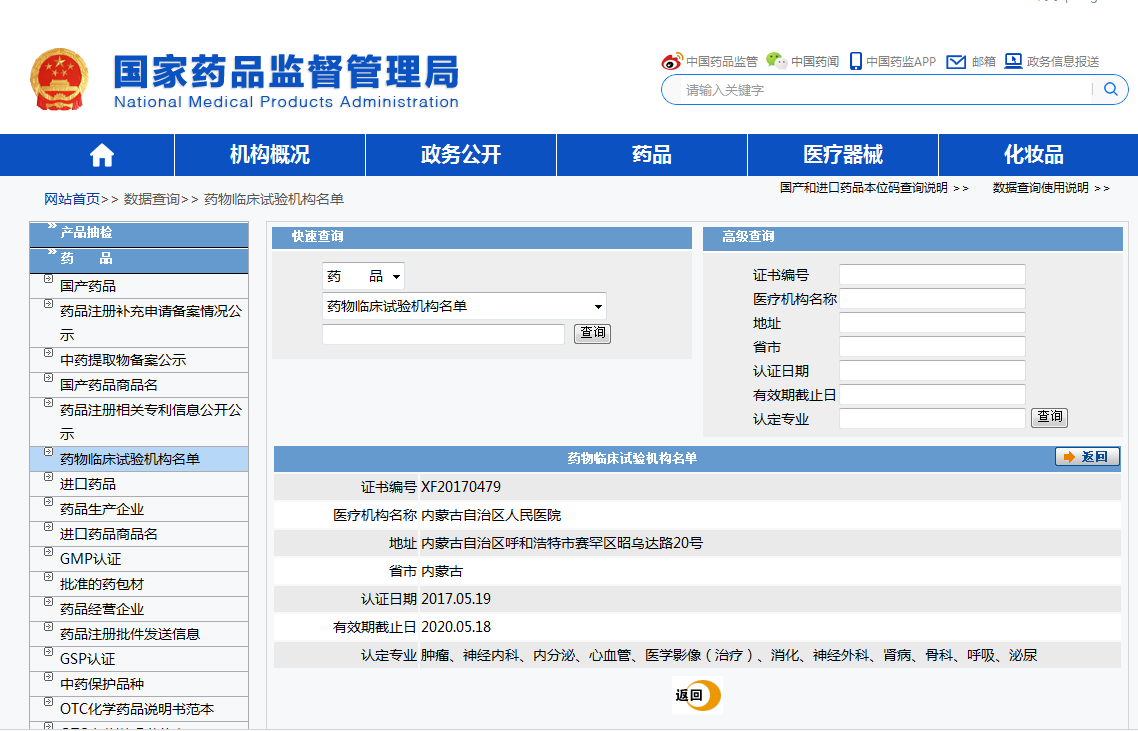The width and height of the screenshot is (1138, 731).
Task: Select 药物临床试验机构名单 in sidebar
Action: tap(130, 460)
